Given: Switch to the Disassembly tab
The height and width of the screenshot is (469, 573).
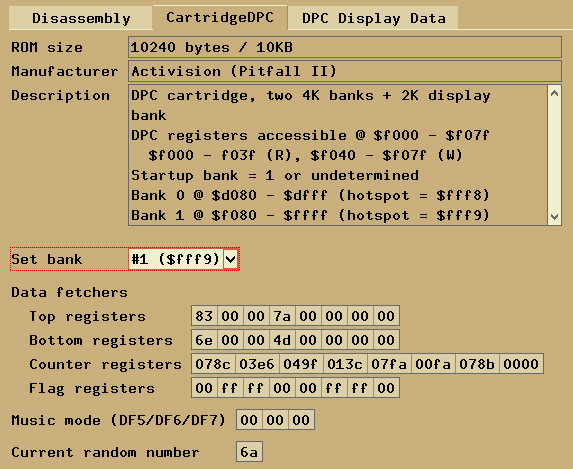Looking at the screenshot, I should (81, 18).
